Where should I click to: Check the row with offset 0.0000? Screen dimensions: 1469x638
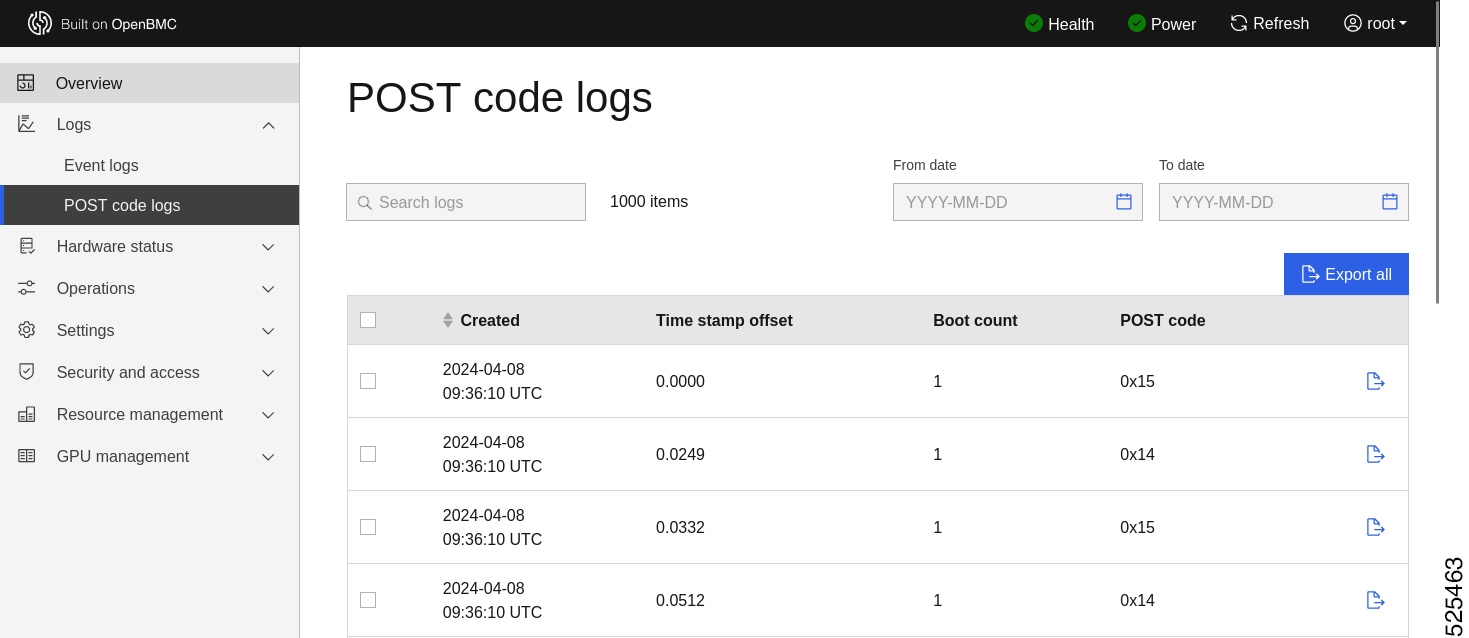(x=368, y=381)
